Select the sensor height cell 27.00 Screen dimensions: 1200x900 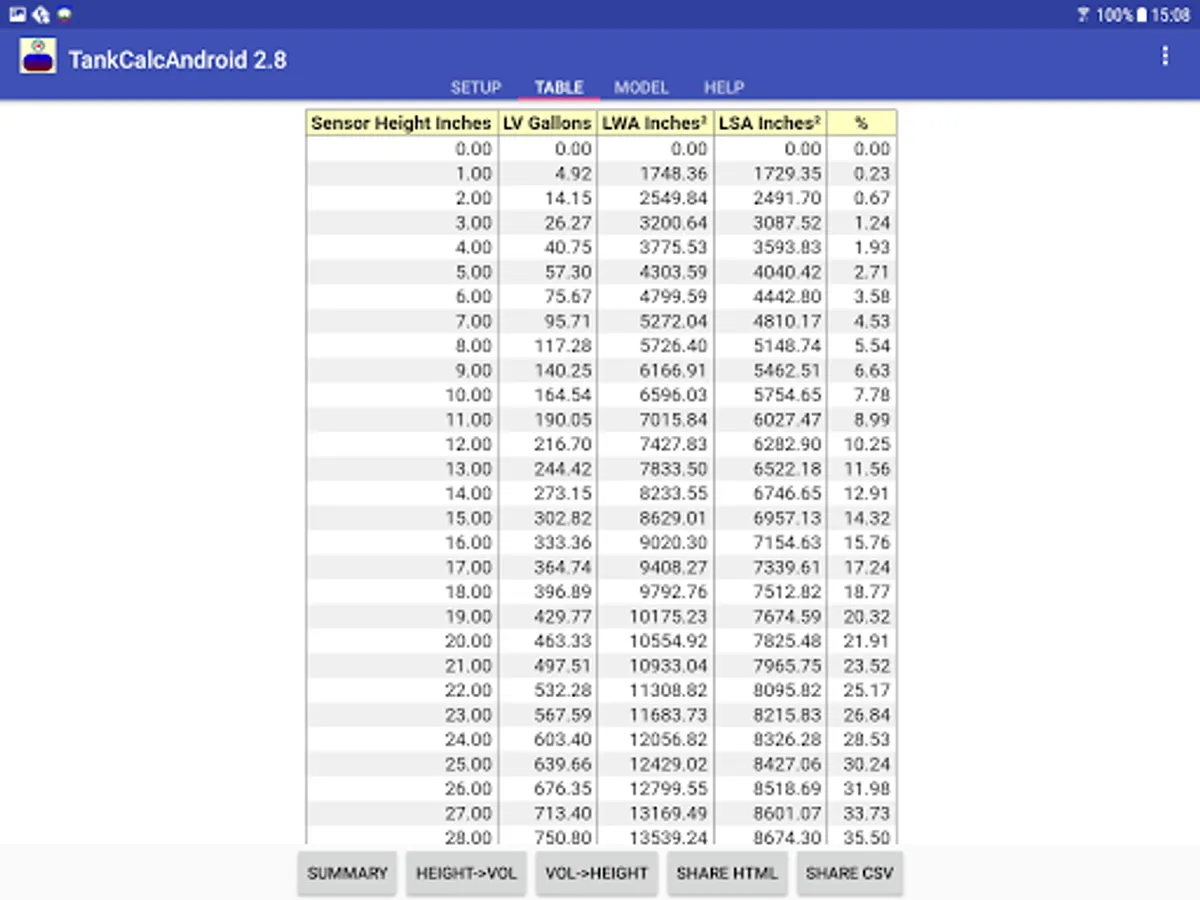[470, 814]
